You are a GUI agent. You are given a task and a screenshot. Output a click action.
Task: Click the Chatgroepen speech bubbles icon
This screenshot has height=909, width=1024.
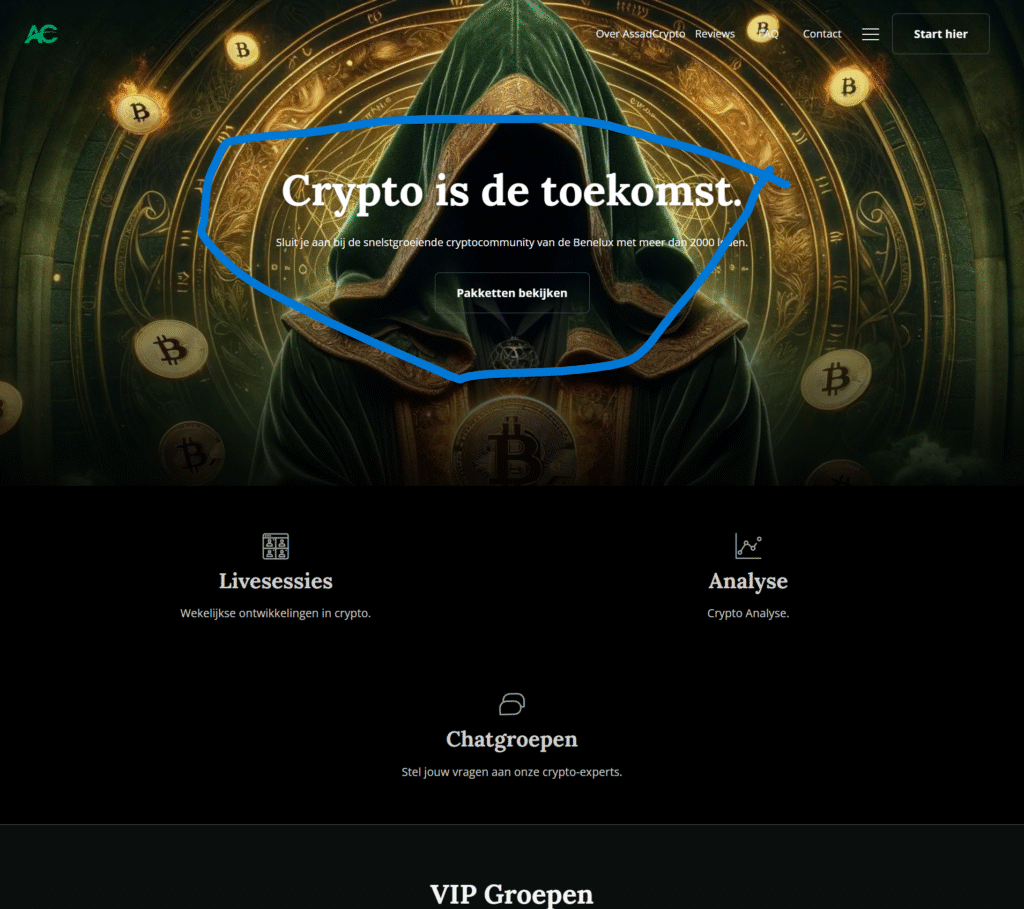point(512,704)
